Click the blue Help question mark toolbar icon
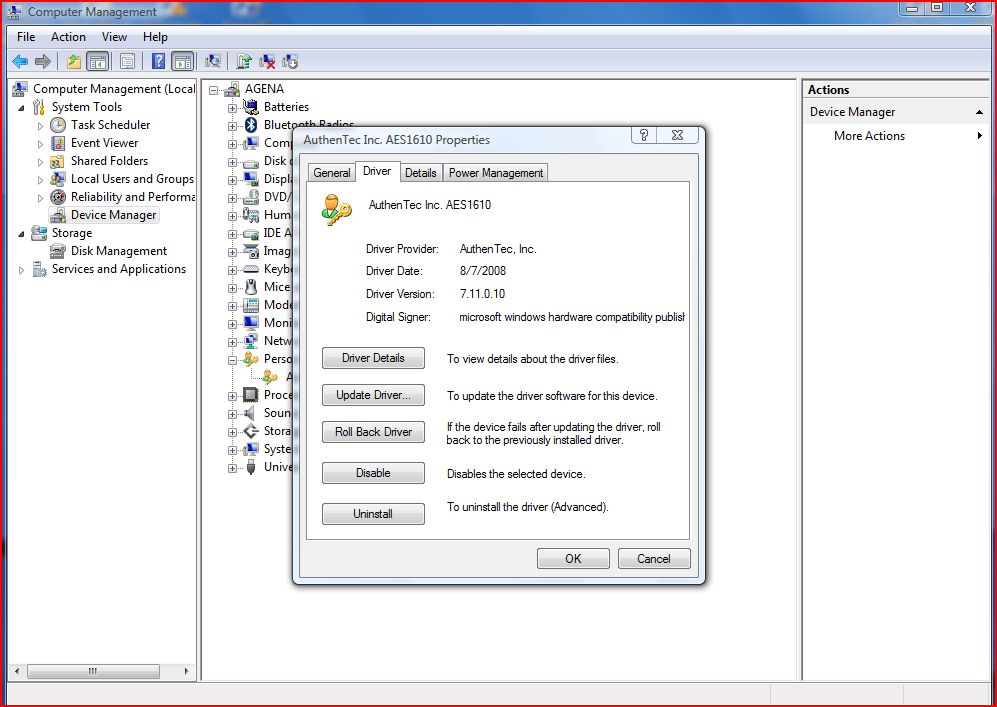The image size is (997, 707). tap(158, 62)
